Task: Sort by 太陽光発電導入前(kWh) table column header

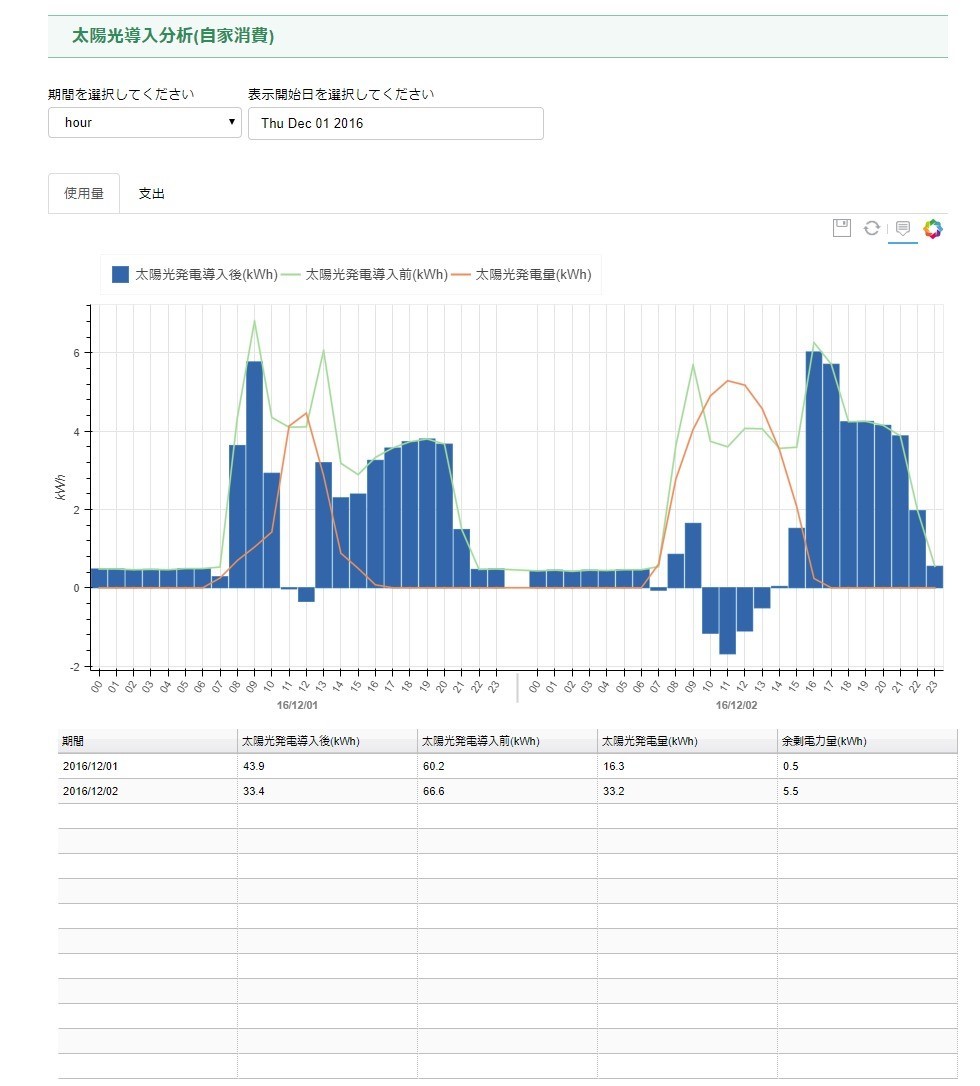Action: [x=507, y=741]
